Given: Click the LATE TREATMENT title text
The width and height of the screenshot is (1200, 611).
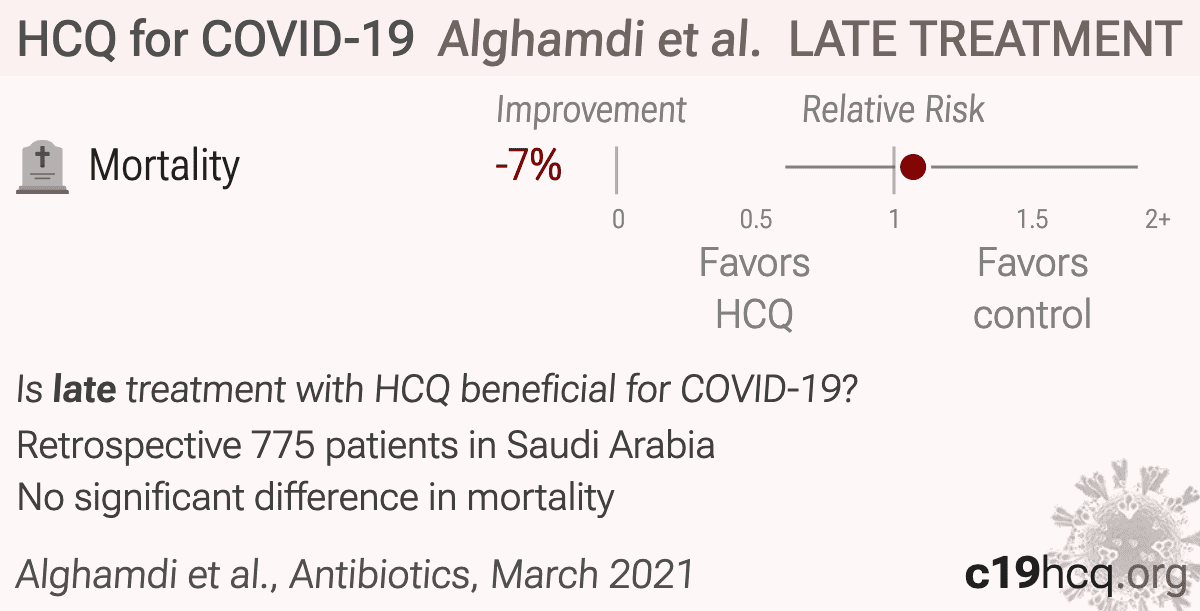Looking at the screenshot, I should [x=985, y=39].
